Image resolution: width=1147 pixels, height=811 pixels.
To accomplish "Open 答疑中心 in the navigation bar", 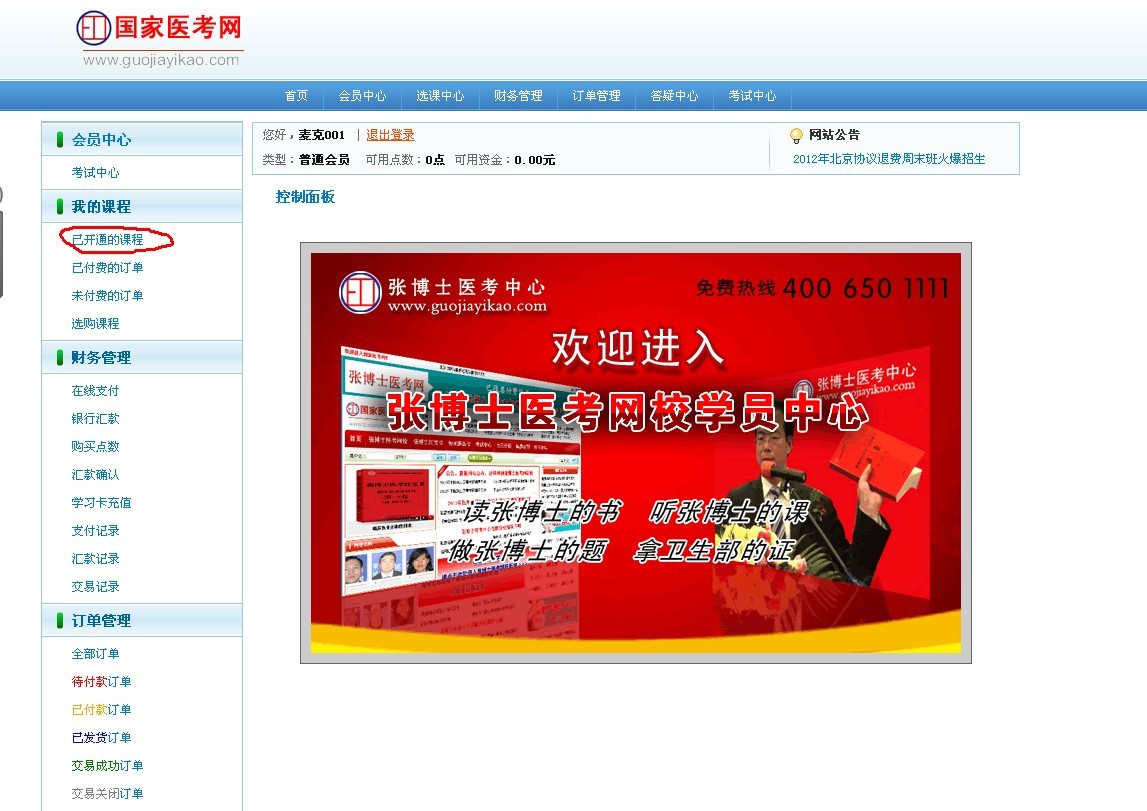I will coord(674,96).
